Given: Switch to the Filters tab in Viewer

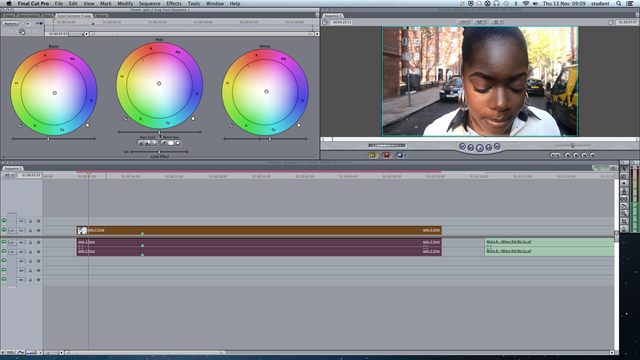Looking at the screenshot, I should click(48, 16).
